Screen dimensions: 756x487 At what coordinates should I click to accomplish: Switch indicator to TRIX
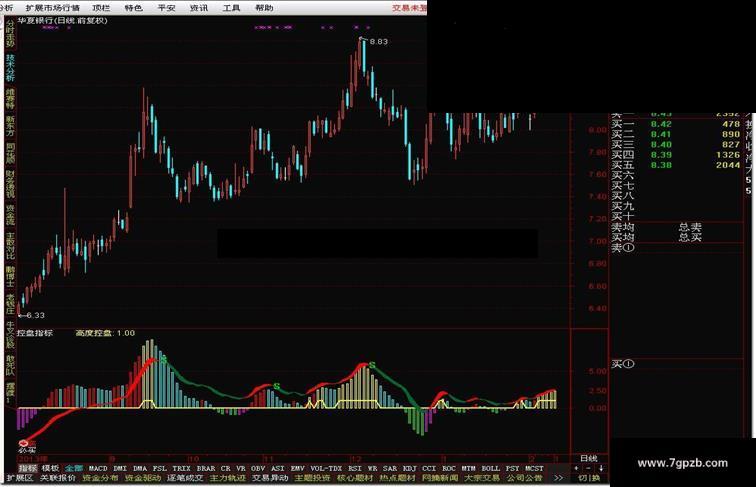pos(181,468)
